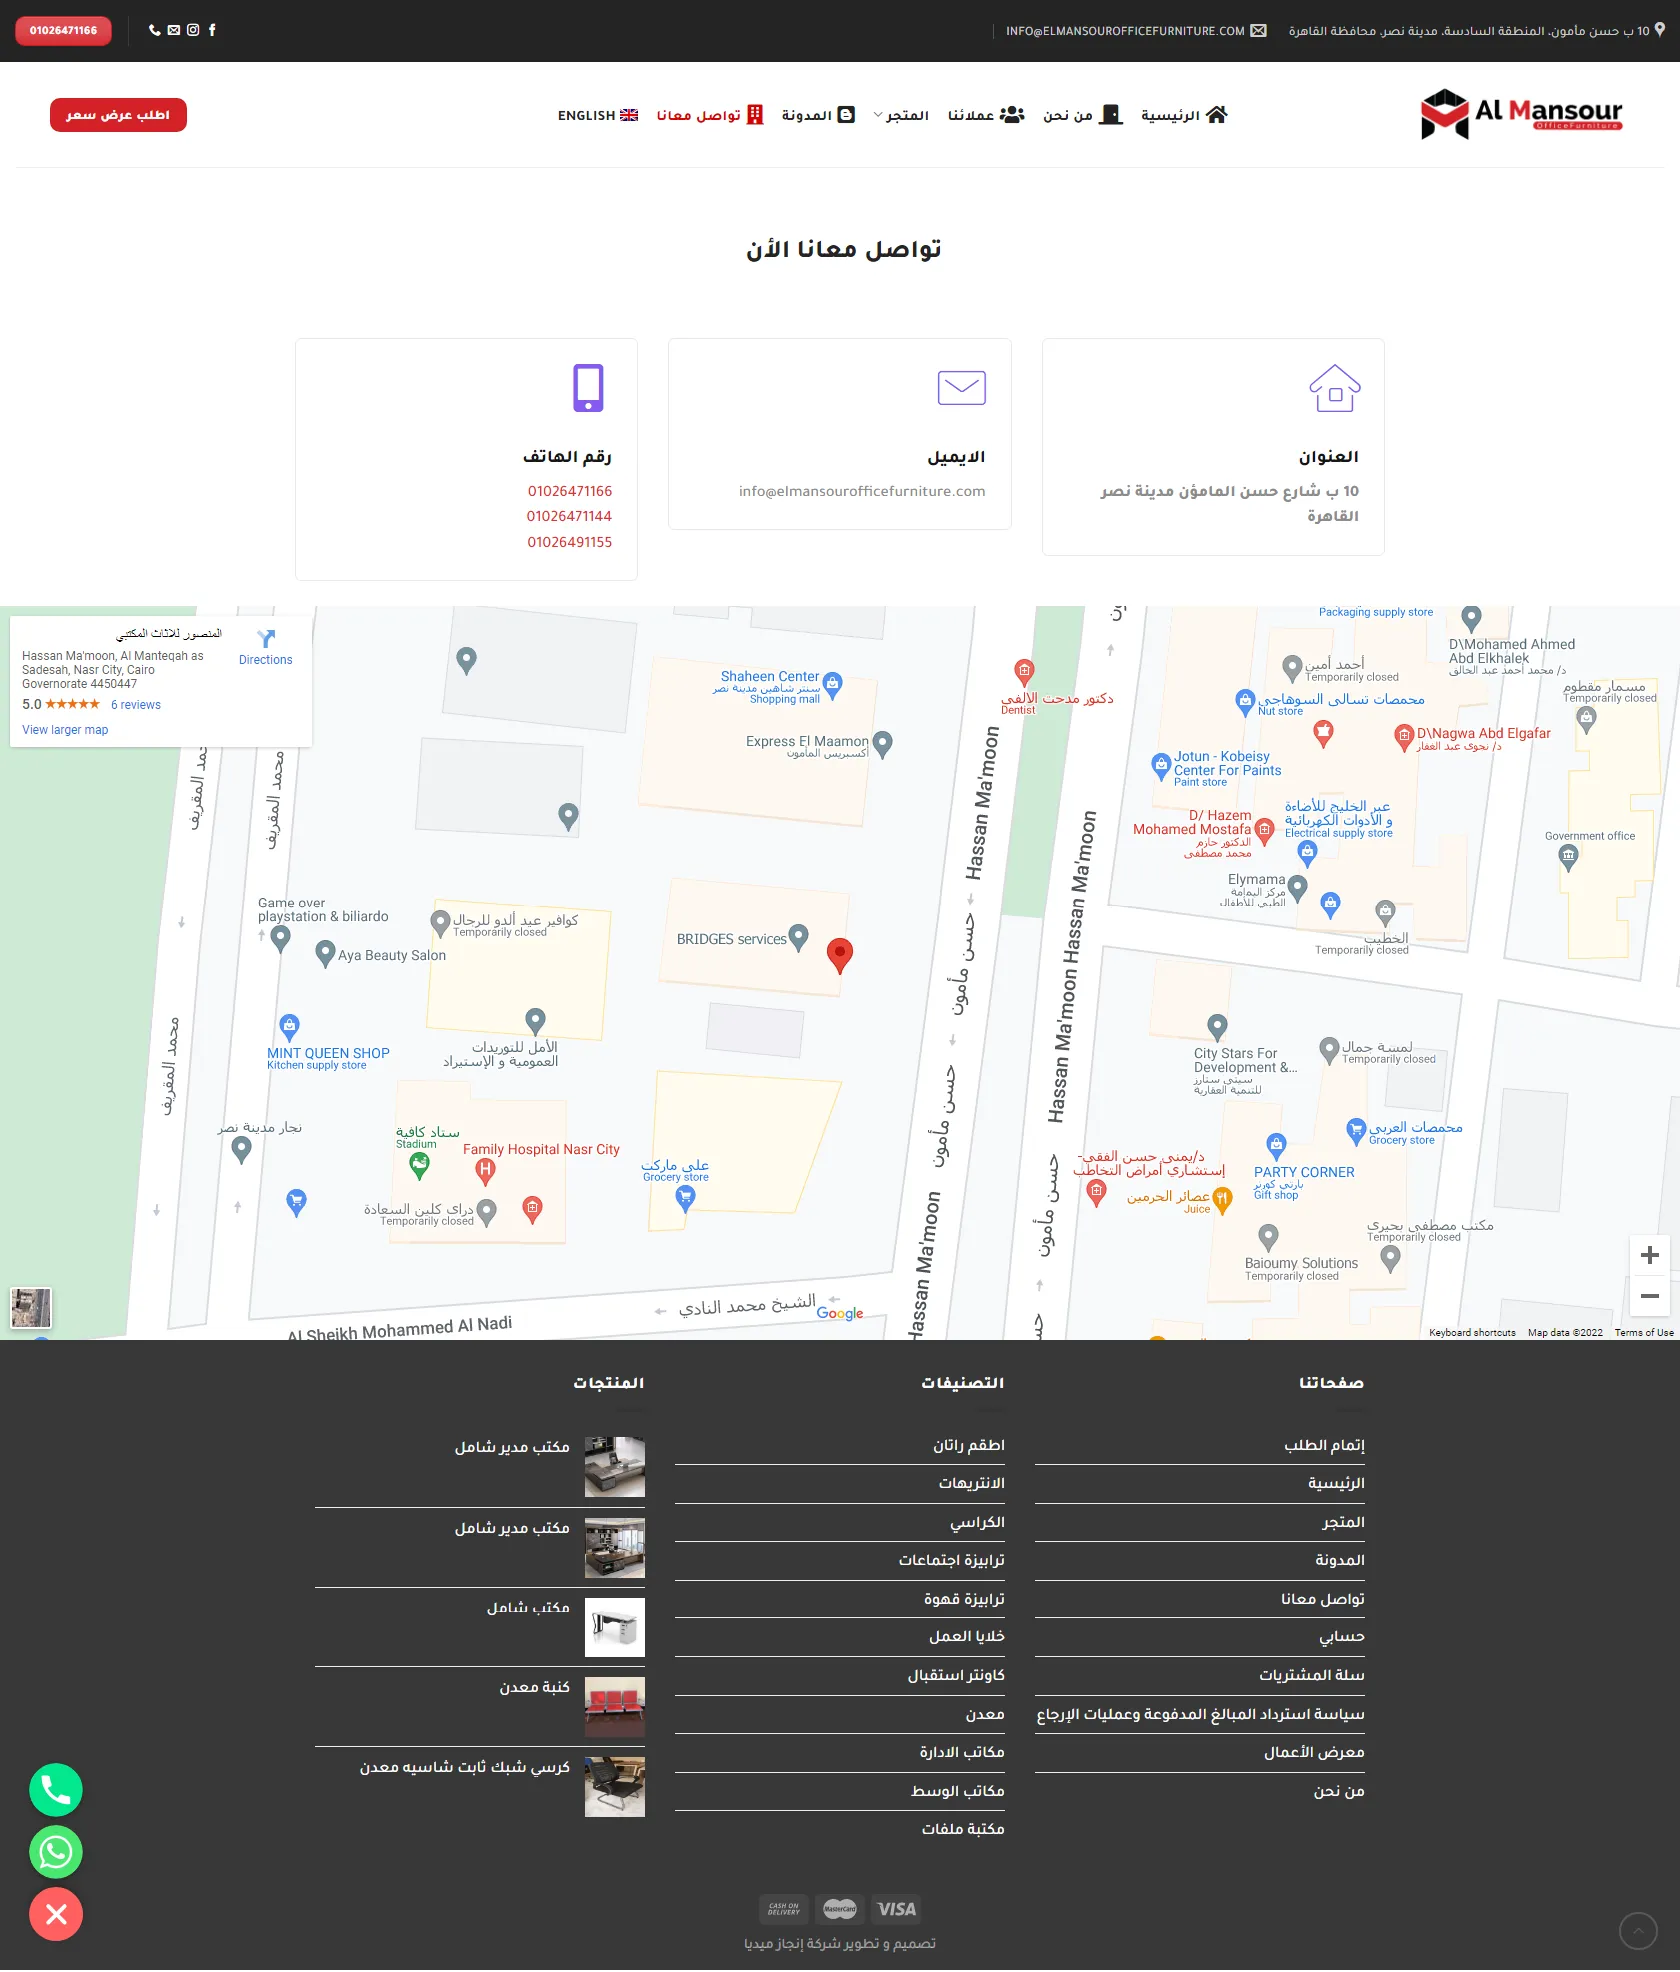Click email info@elmansourofficefurniture.com in card
The width and height of the screenshot is (1680, 1972).
click(862, 491)
